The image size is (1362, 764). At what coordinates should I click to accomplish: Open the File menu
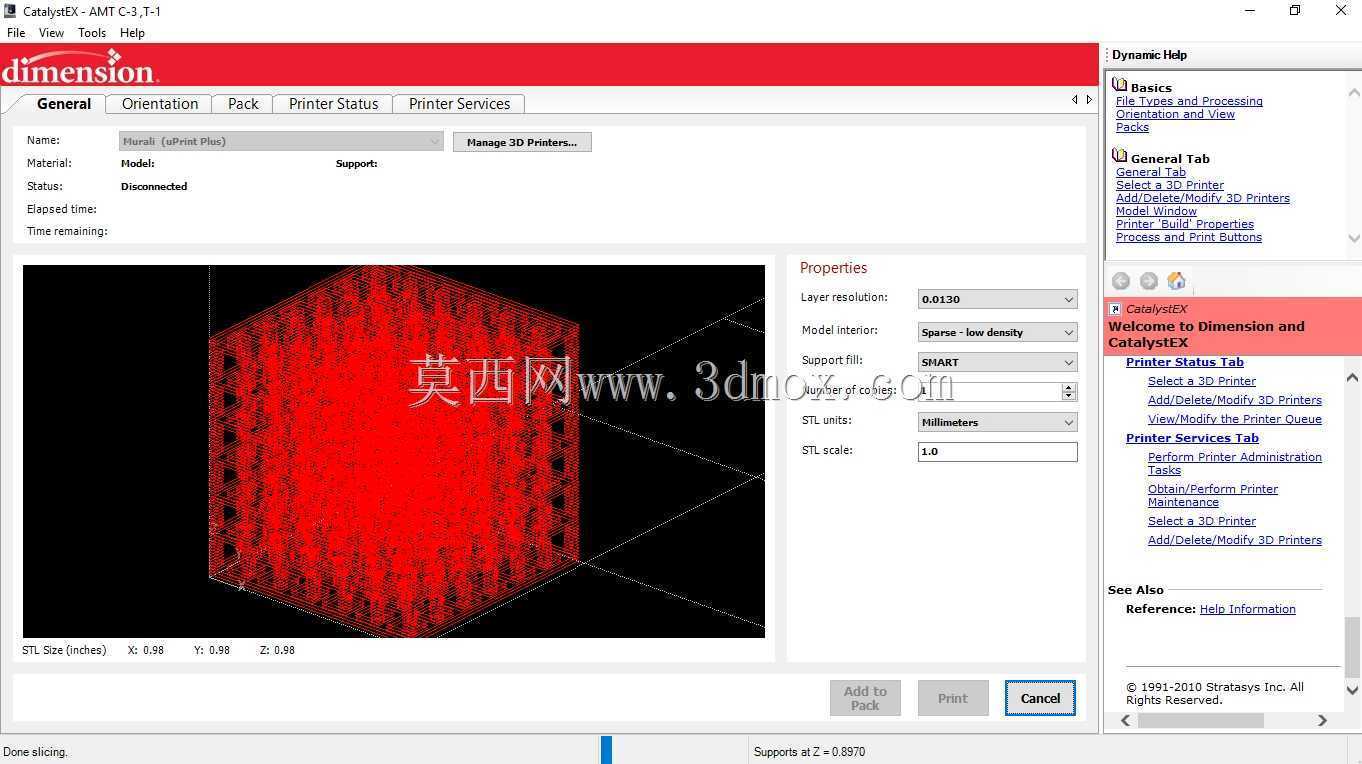pyautogui.click(x=16, y=33)
